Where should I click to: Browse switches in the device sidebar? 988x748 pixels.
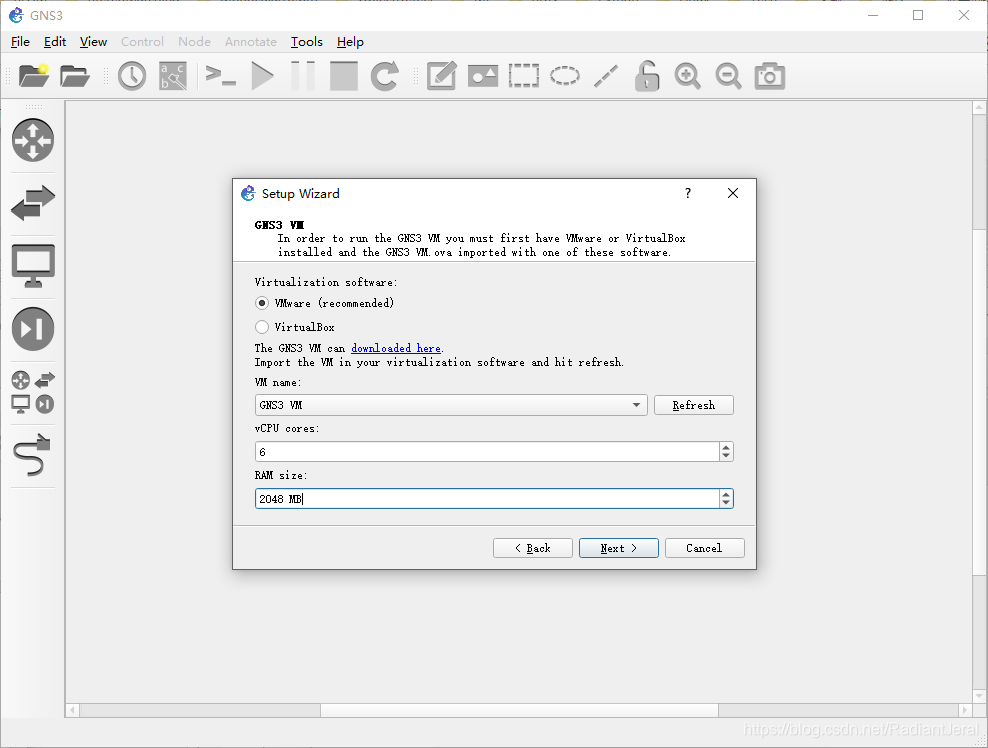(x=33, y=203)
